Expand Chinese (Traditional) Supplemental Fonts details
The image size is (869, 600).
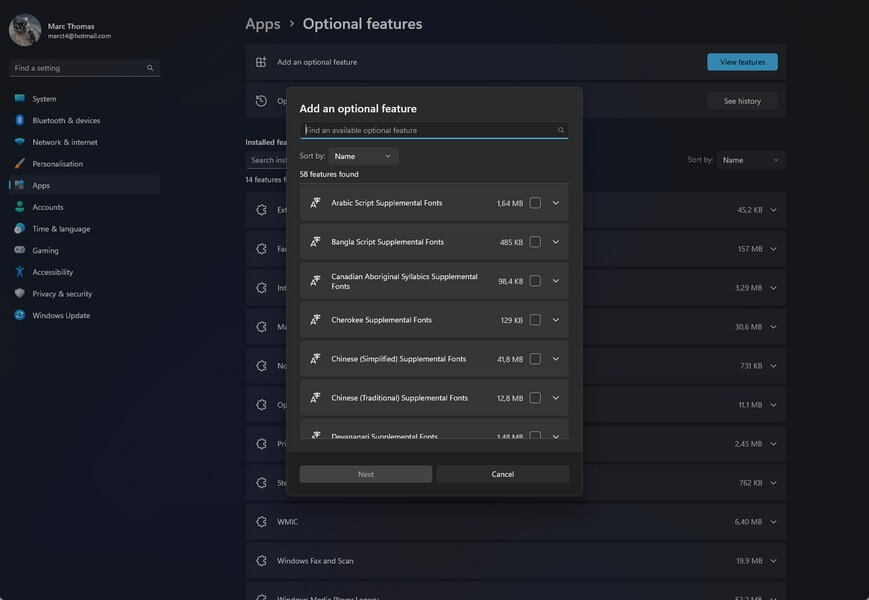tap(556, 398)
